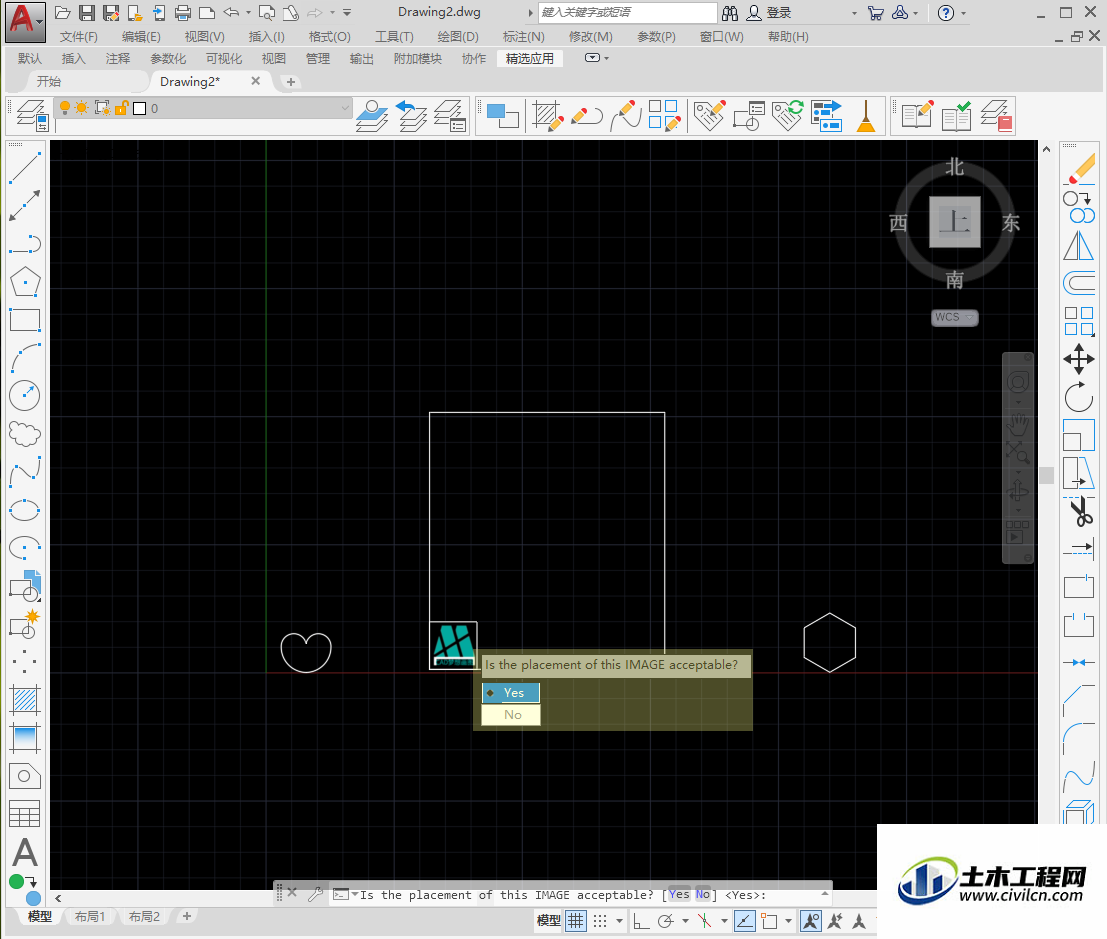Open the Hatch tool
Viewport: 1107px width, 939px height.
coord(25,700)
